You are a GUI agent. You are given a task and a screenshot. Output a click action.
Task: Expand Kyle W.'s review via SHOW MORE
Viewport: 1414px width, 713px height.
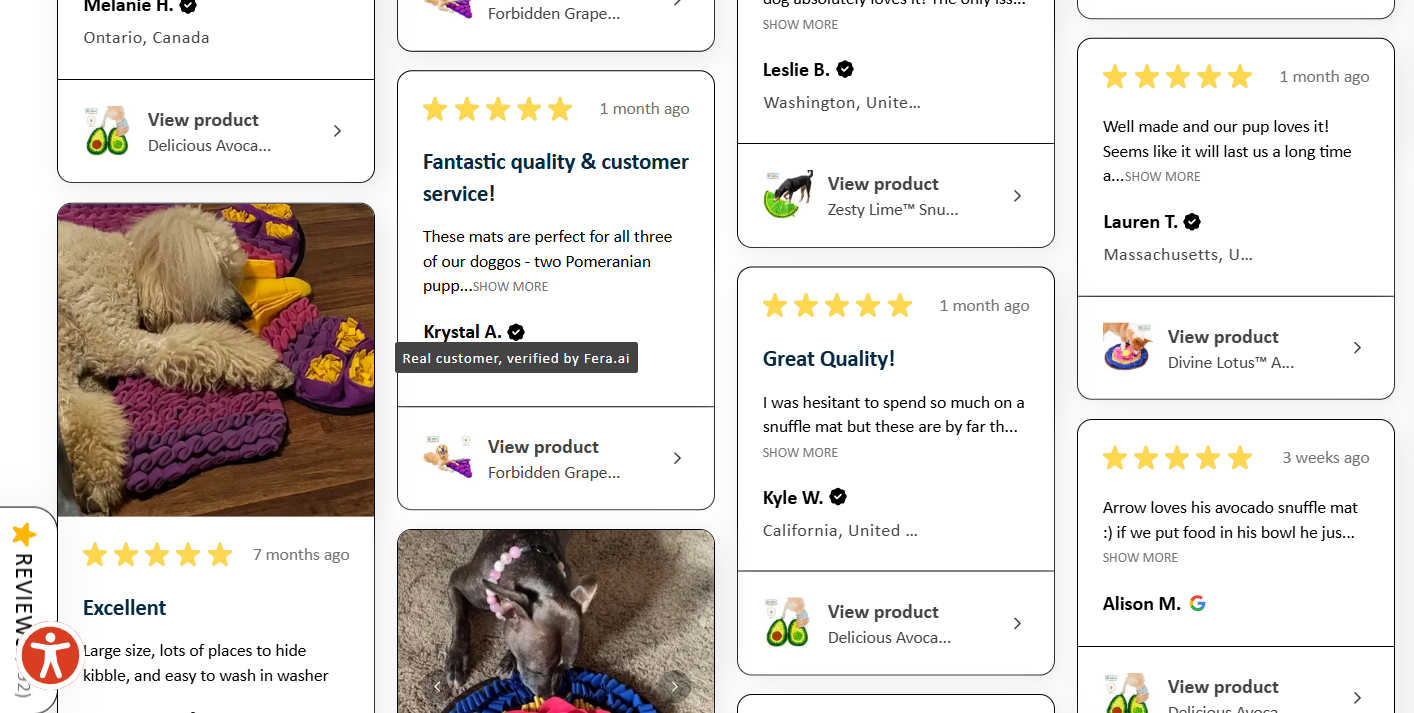pos(799,452)
